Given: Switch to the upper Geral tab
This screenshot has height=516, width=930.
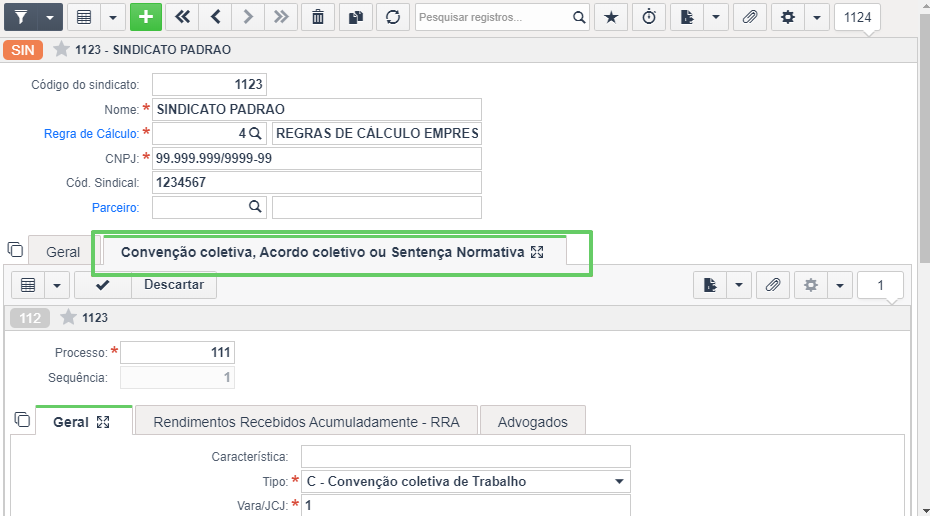Looking at the screenshot, I should pyautogui.click(x=63, y=252).
